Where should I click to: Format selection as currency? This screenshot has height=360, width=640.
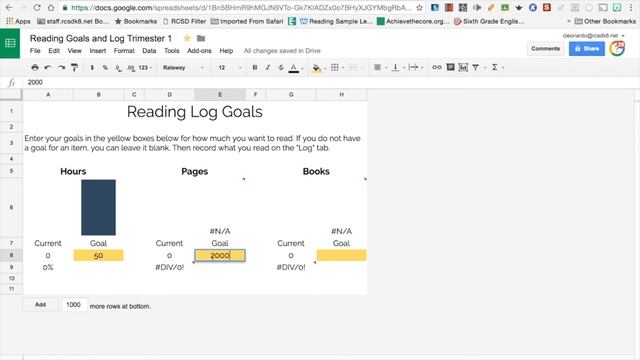pyautogui.click(x=92, y=67)
